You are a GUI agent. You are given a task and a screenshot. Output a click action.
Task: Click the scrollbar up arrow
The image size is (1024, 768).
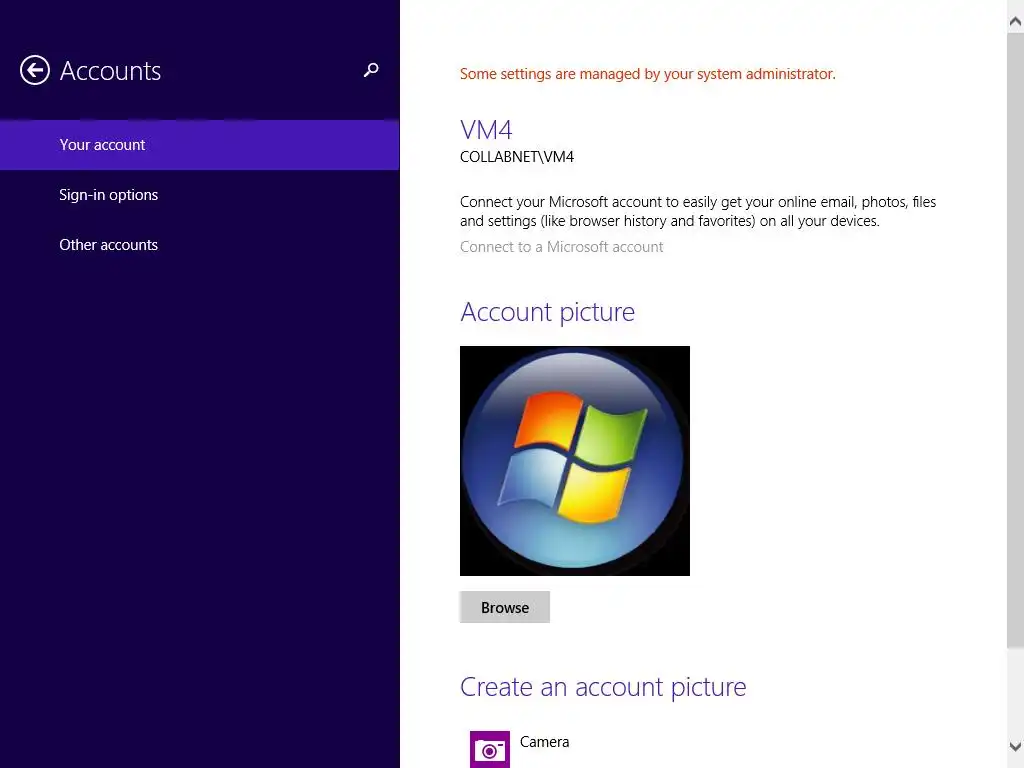tap(1015, 22)
